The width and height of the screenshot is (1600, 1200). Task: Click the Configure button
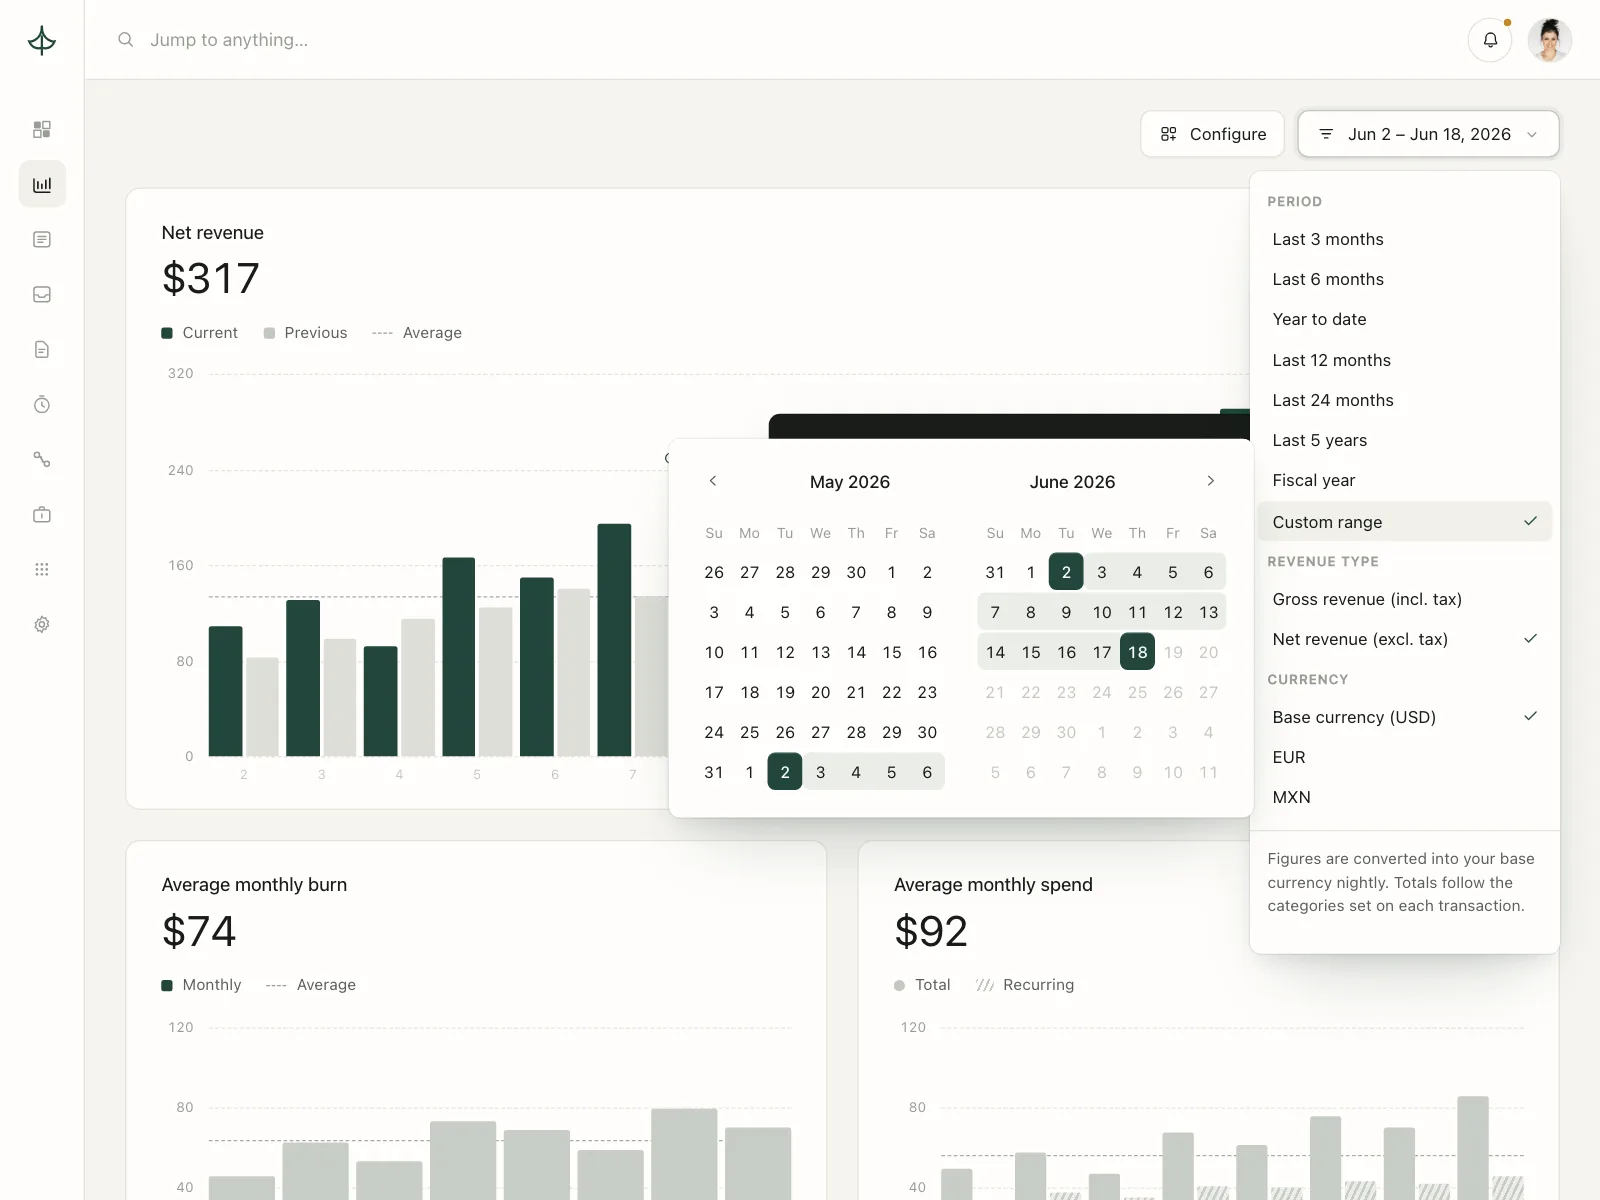1213,134
